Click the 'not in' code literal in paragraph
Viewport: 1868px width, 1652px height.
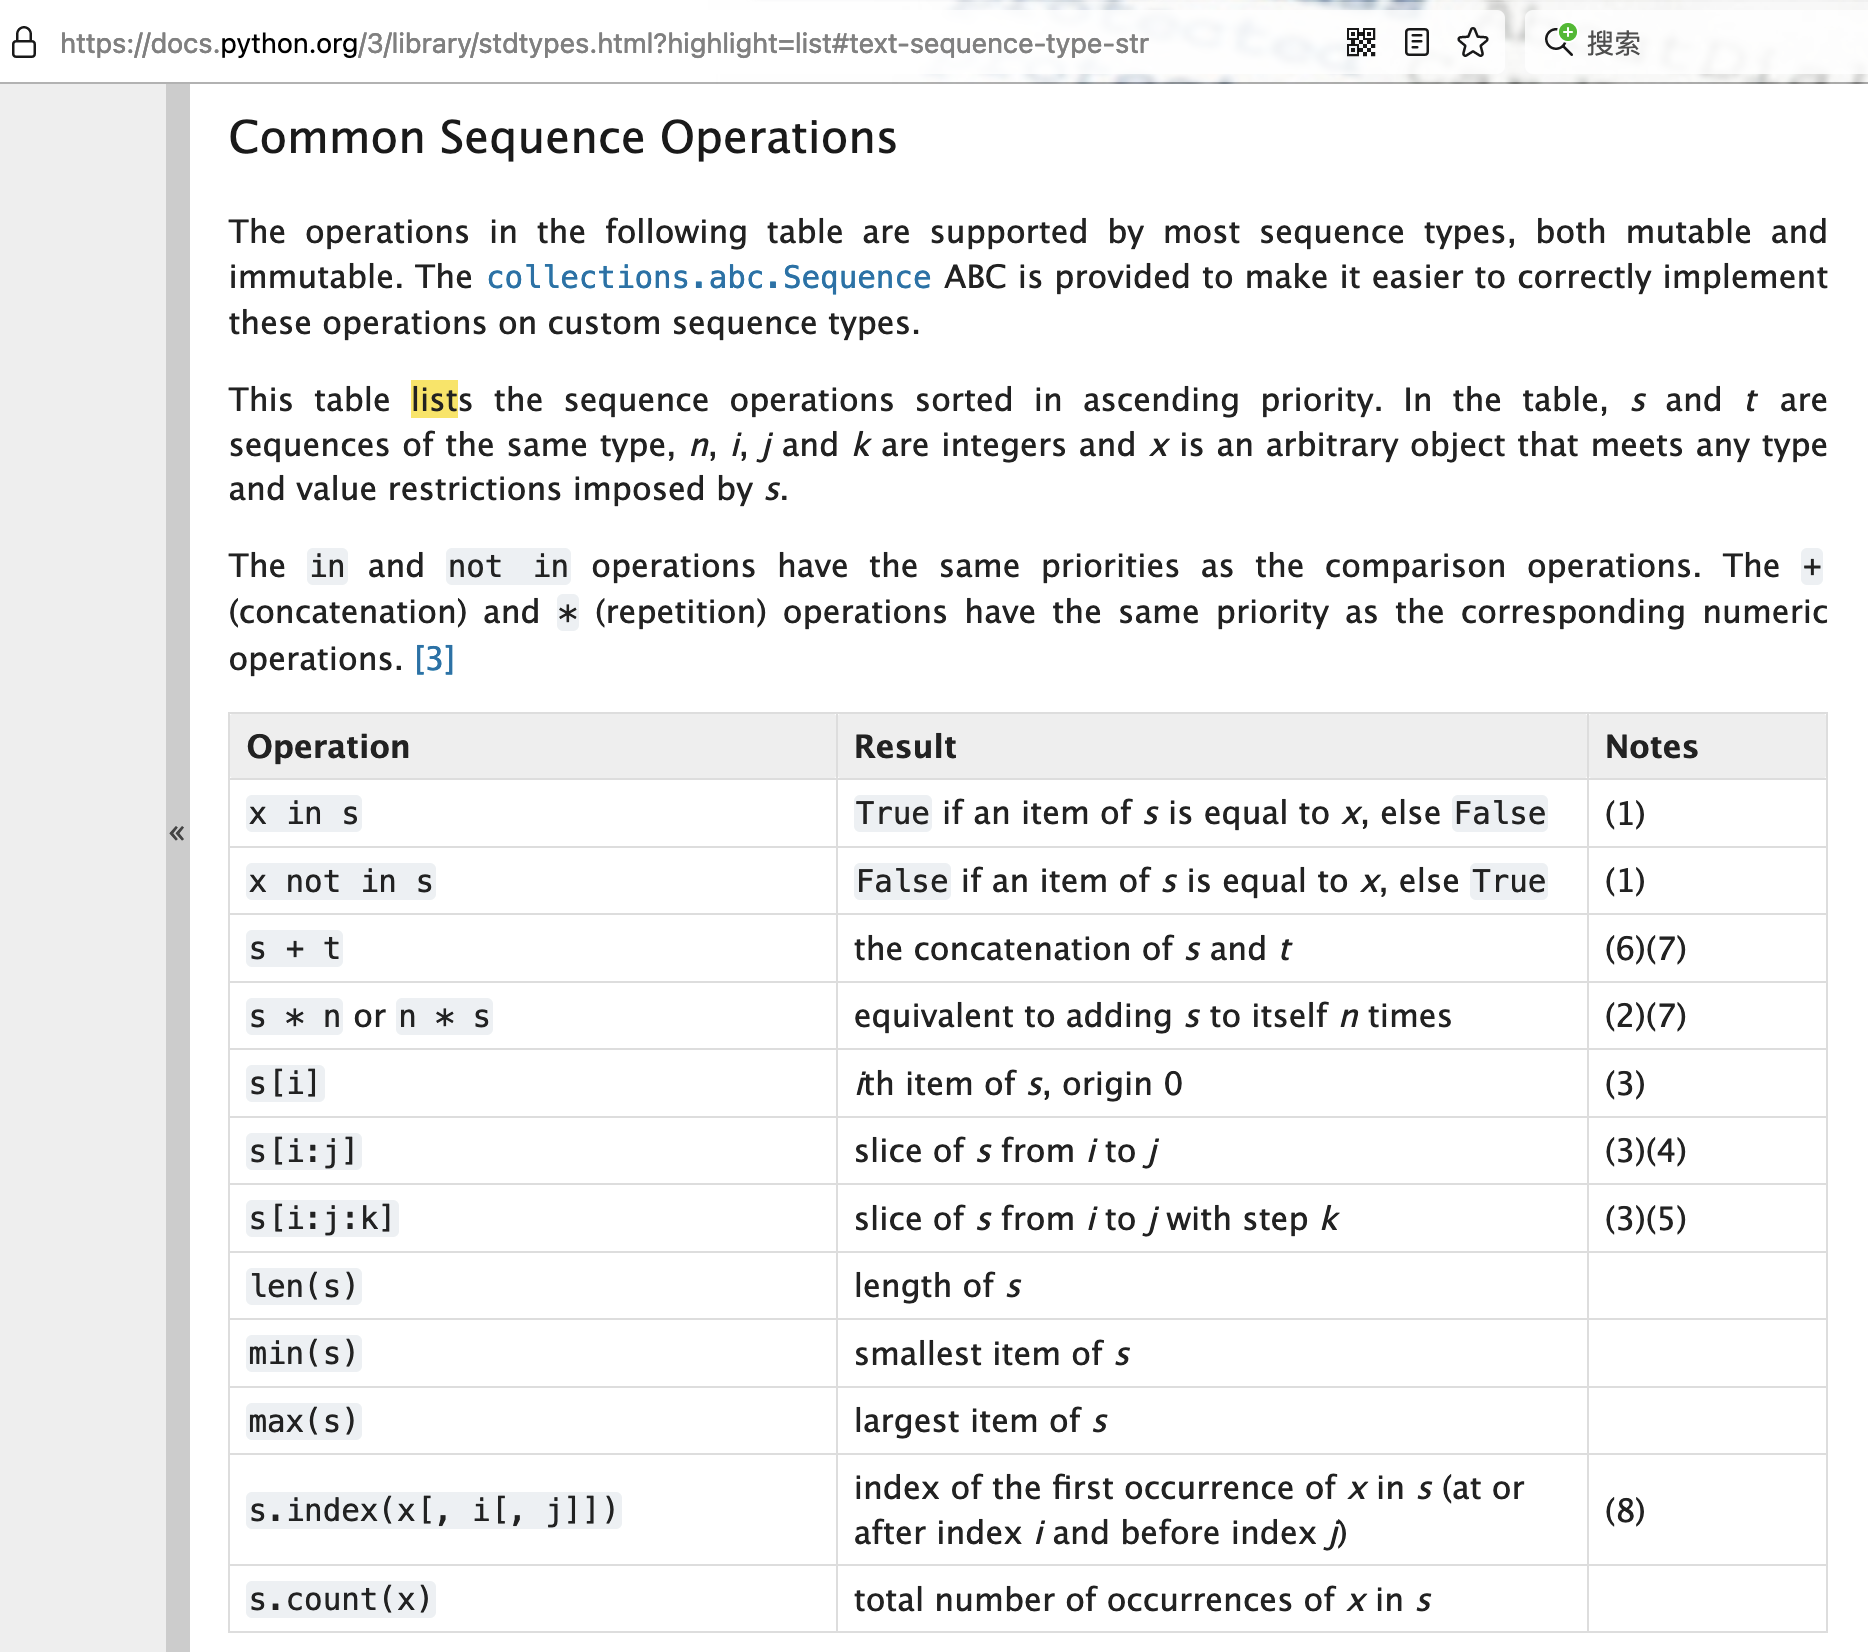[x=508, y=566]
